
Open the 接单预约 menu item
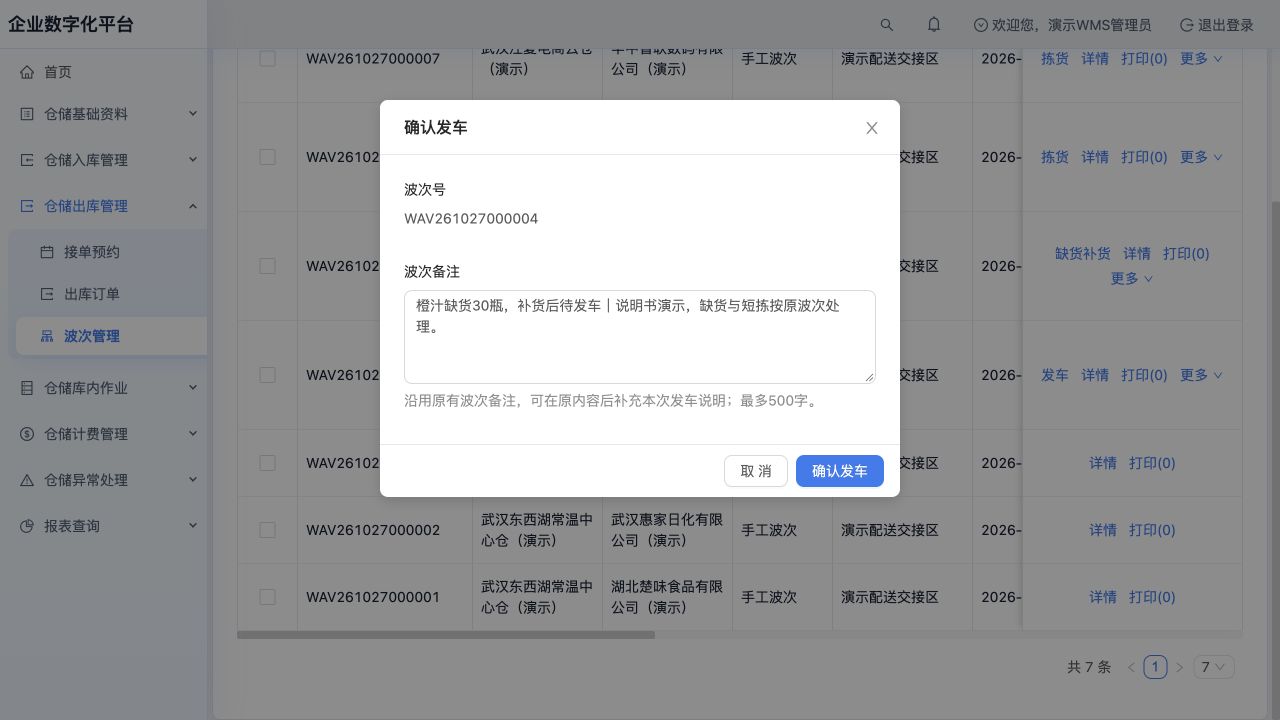point(111,252)
